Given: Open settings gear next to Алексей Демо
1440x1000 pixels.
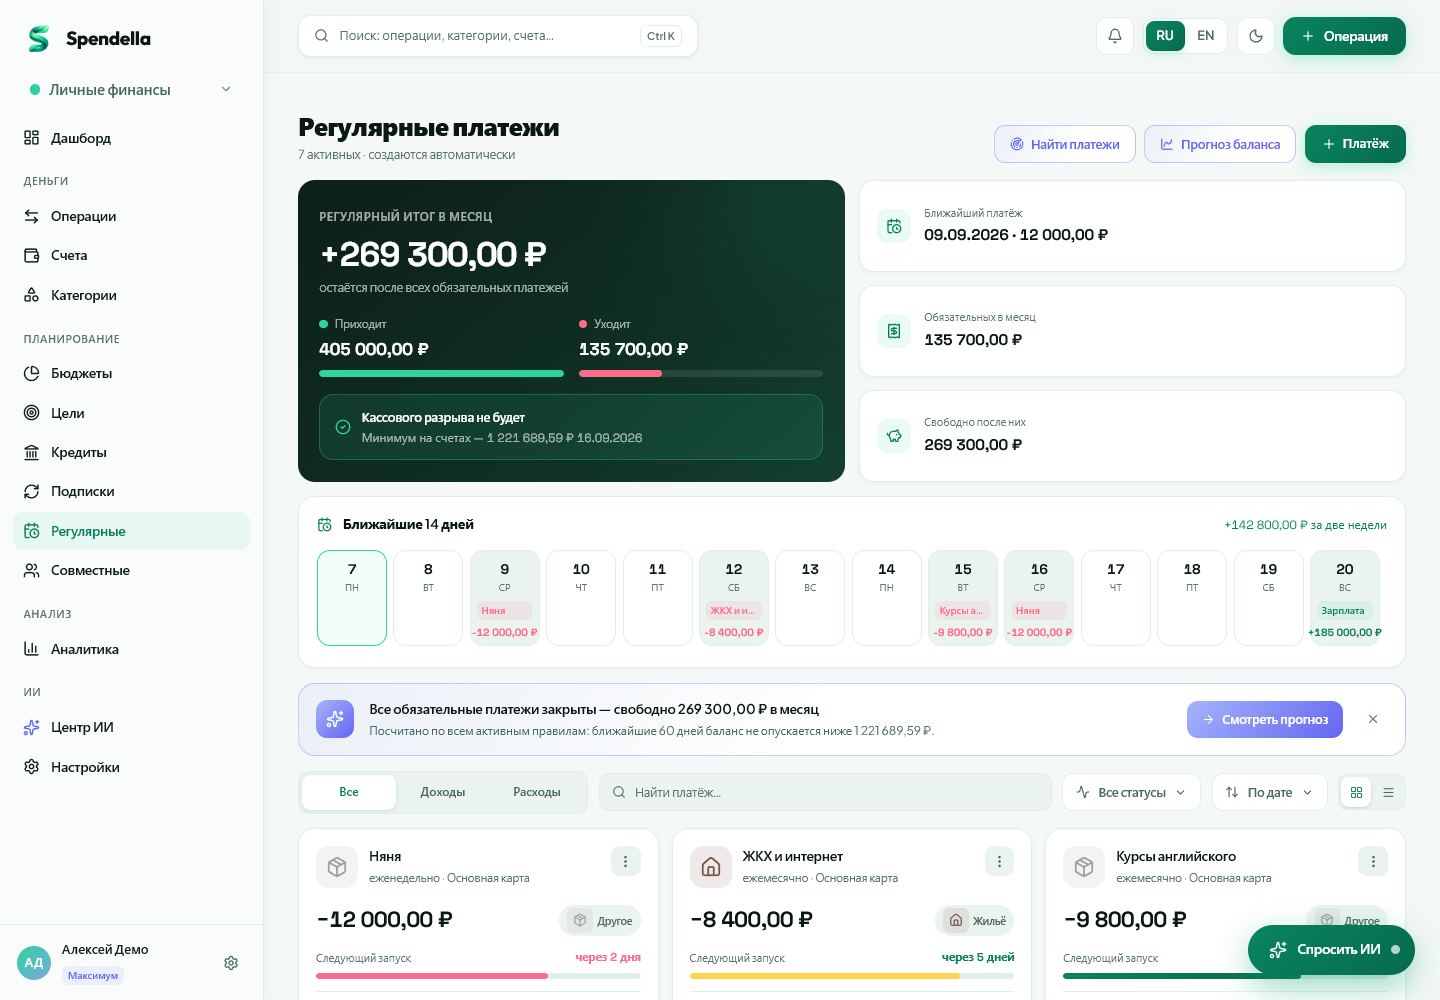Looking at the screenshot, I should 231,963.
